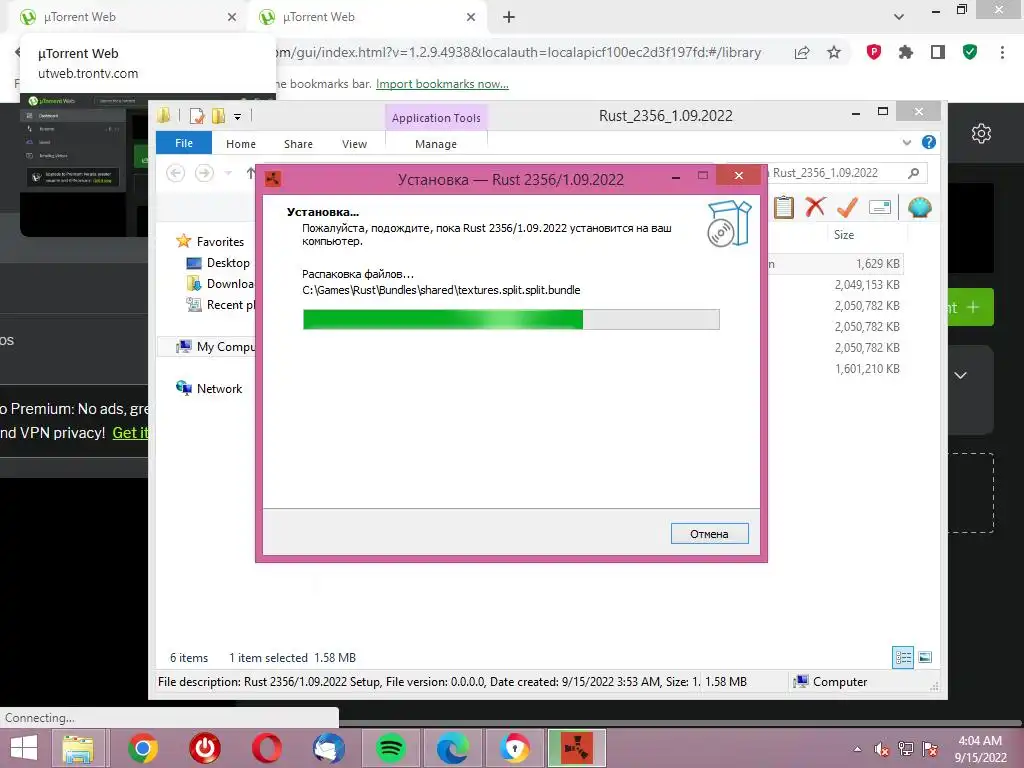Open Spotify from taskbar

[390, 748]
